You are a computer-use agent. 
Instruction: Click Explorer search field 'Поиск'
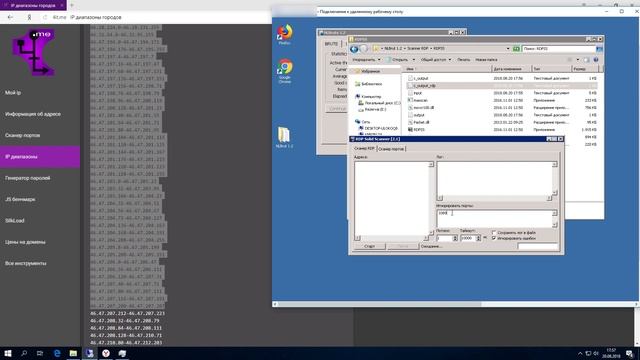(558, 49)
